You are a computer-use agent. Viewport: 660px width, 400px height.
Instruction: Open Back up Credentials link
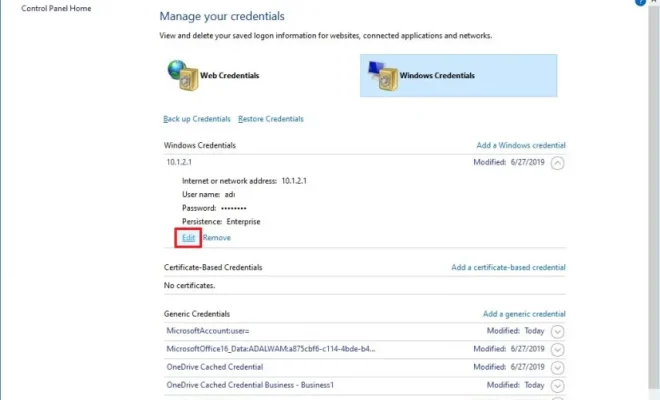(x=196, y=119)
